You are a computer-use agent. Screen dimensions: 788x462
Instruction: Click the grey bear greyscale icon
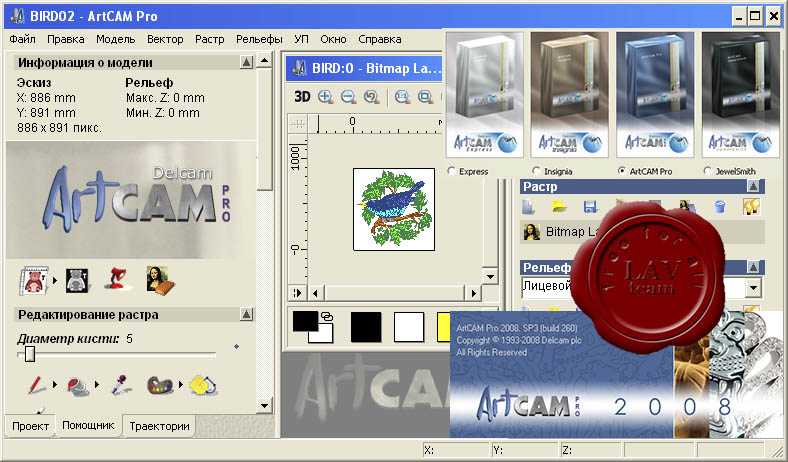77,281
